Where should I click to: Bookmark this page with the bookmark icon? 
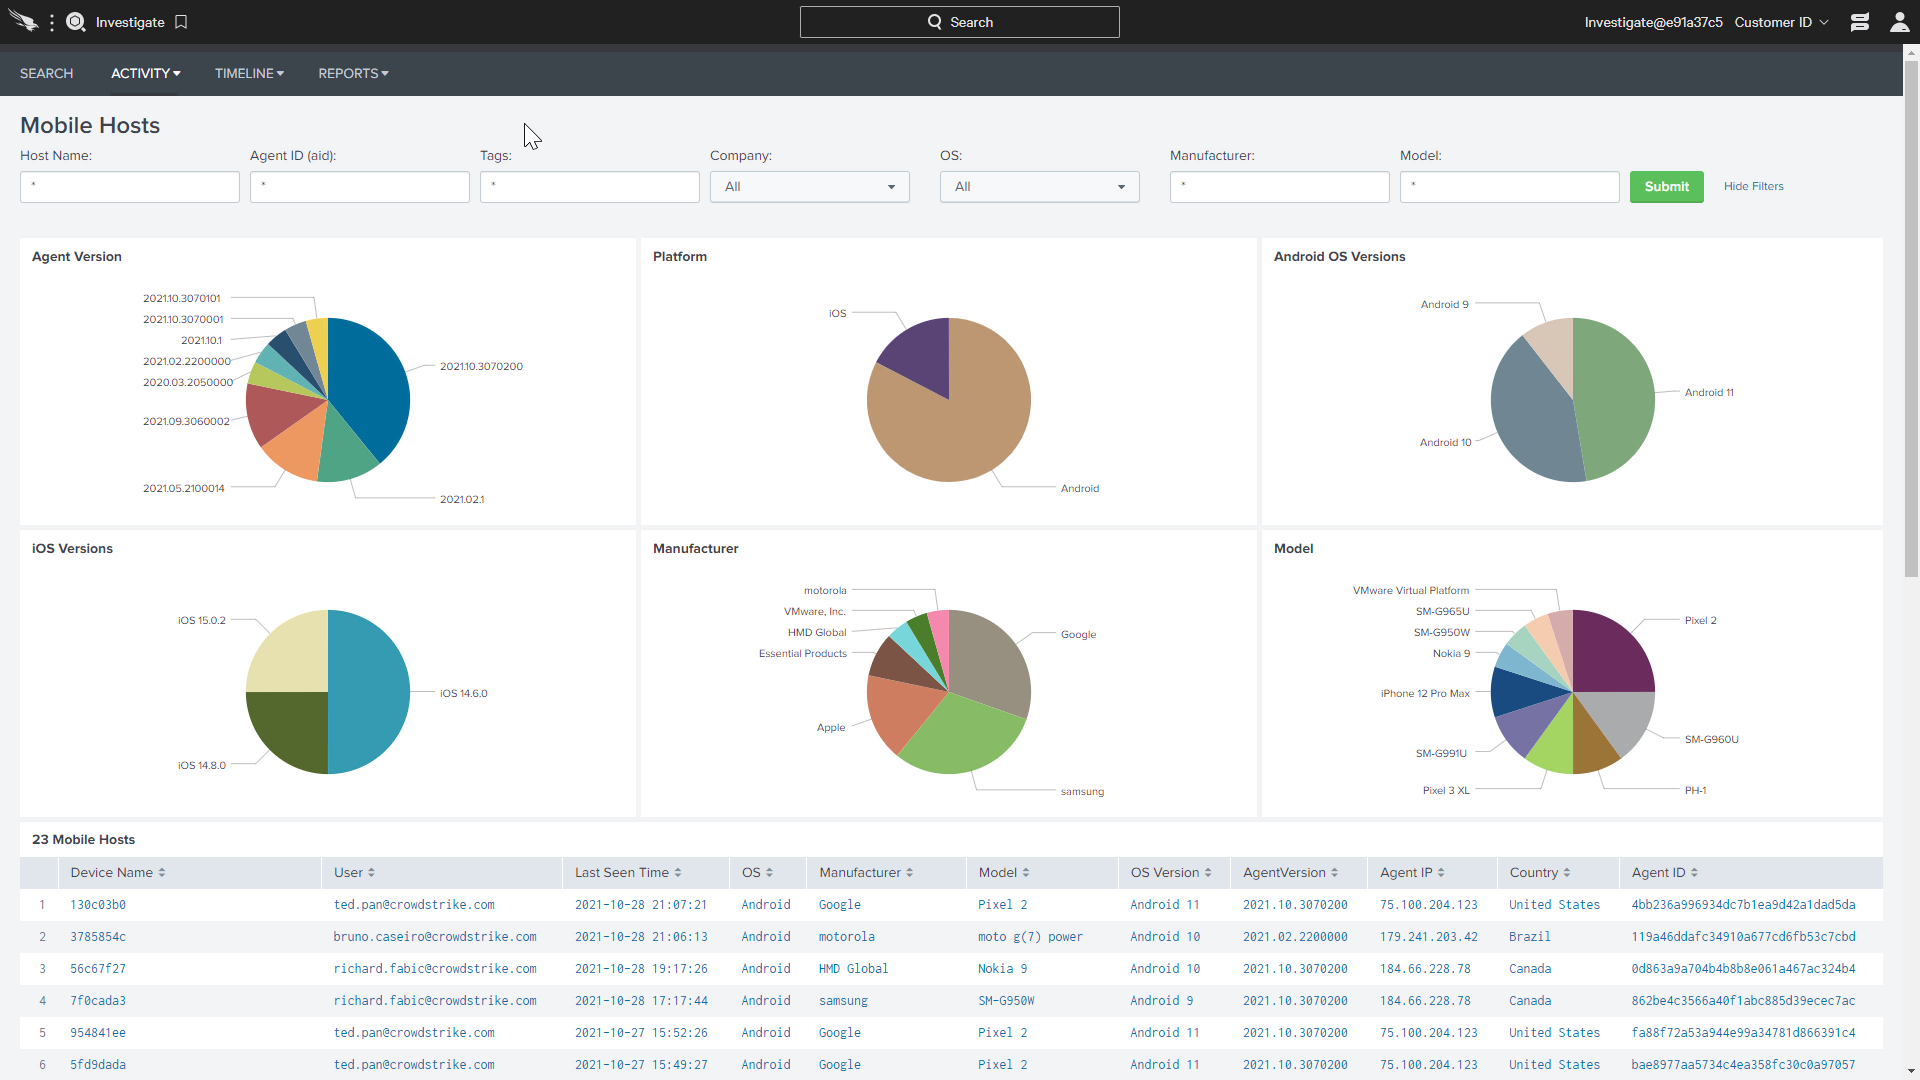pos(181,22)
